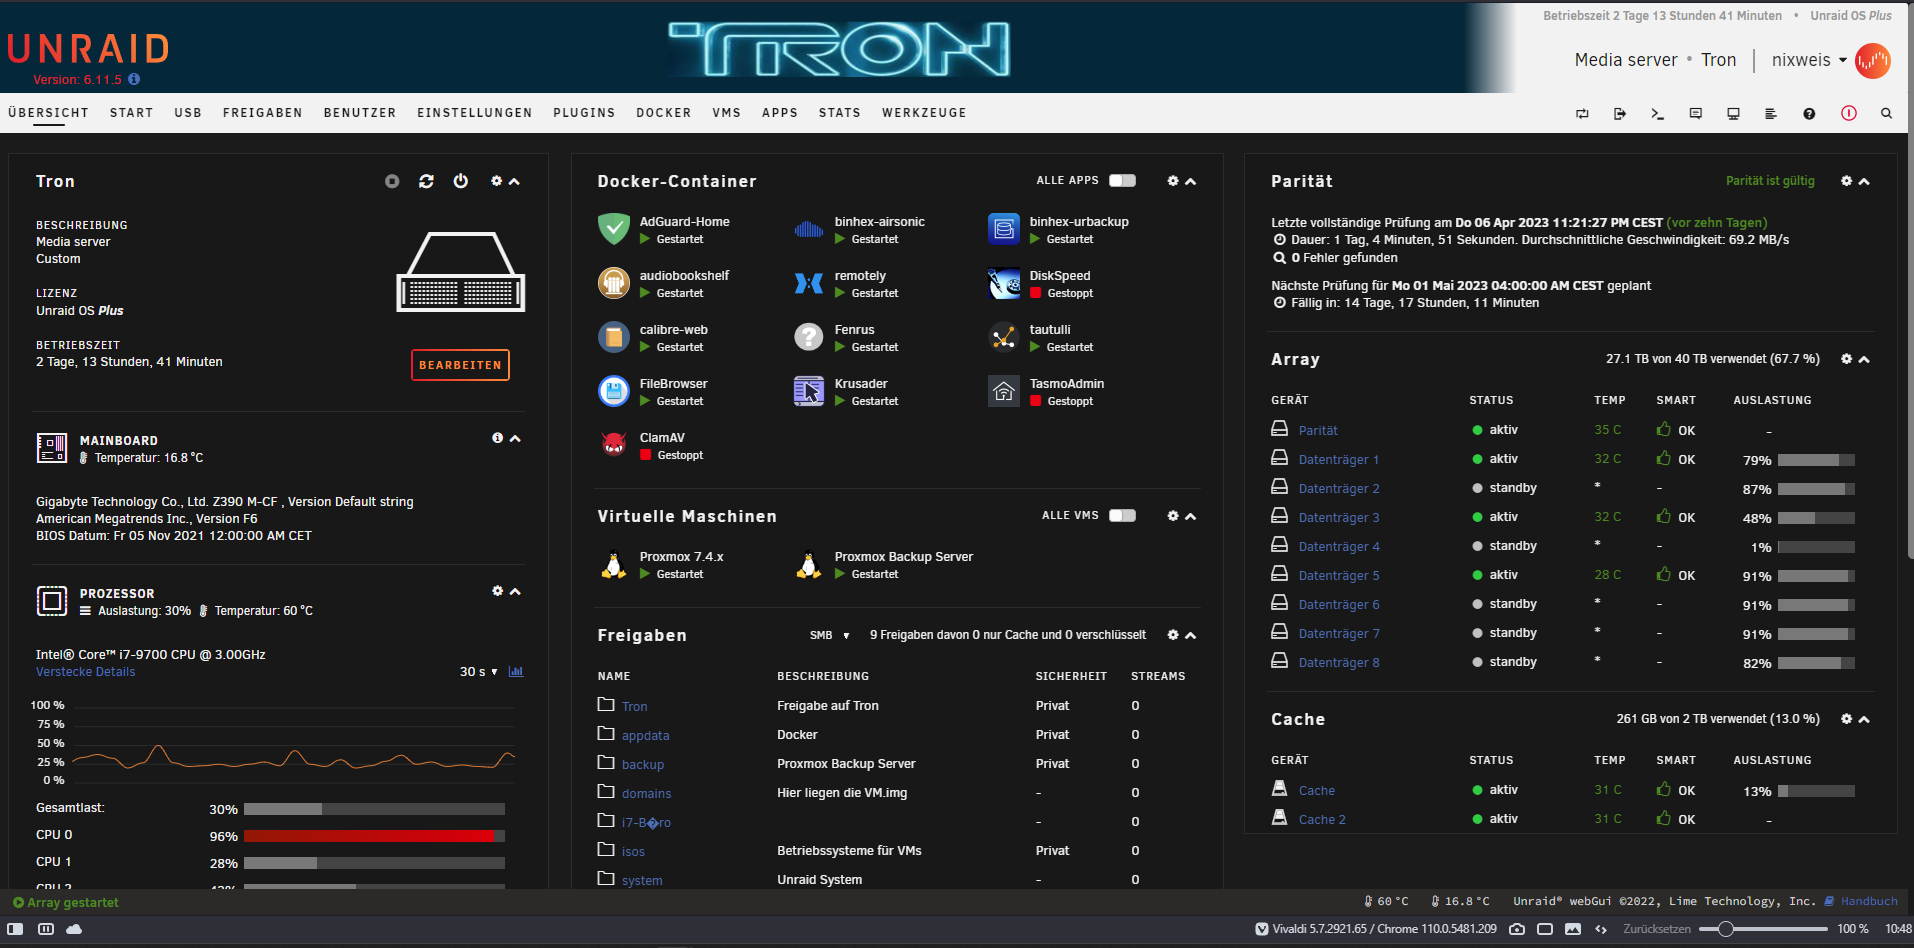Image resolution: width=1914 pixels, height=948 pixels.
Task: Click the logout icon in top toolbar
Action: (x=1620, y=113)
